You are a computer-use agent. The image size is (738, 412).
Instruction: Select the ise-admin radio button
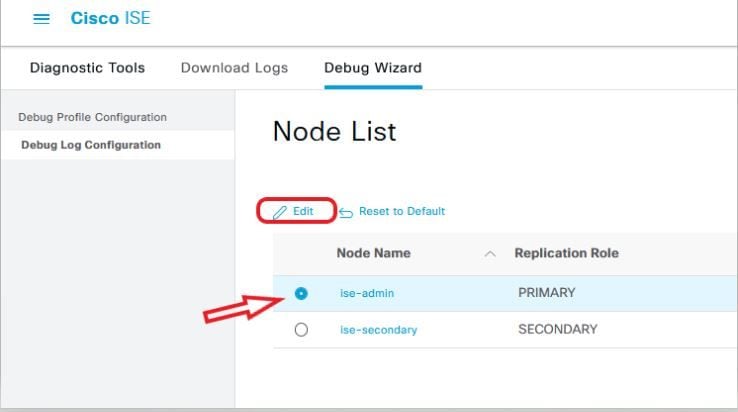coord(301,293)
